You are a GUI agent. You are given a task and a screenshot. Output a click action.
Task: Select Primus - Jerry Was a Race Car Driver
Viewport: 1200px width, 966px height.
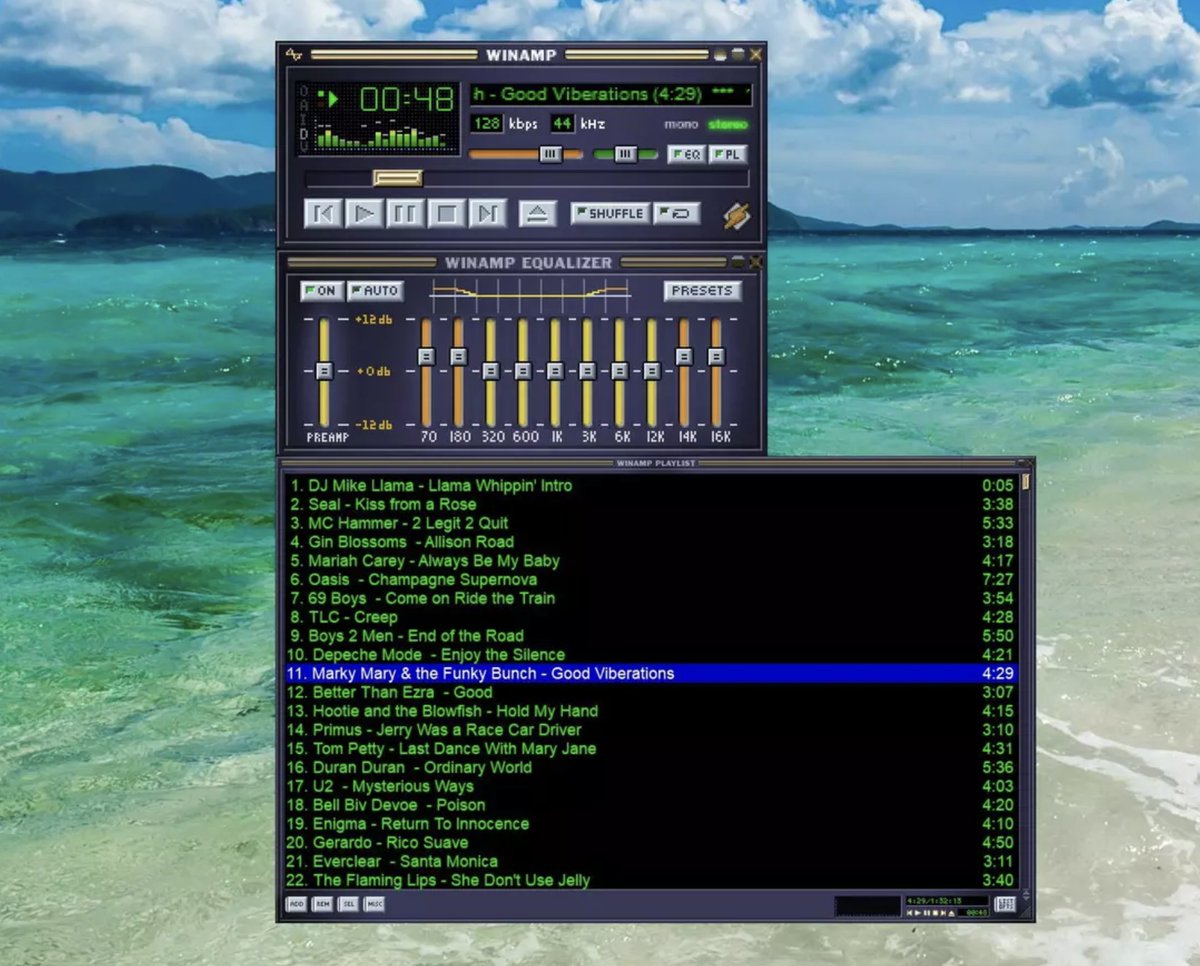coord(651,730)
